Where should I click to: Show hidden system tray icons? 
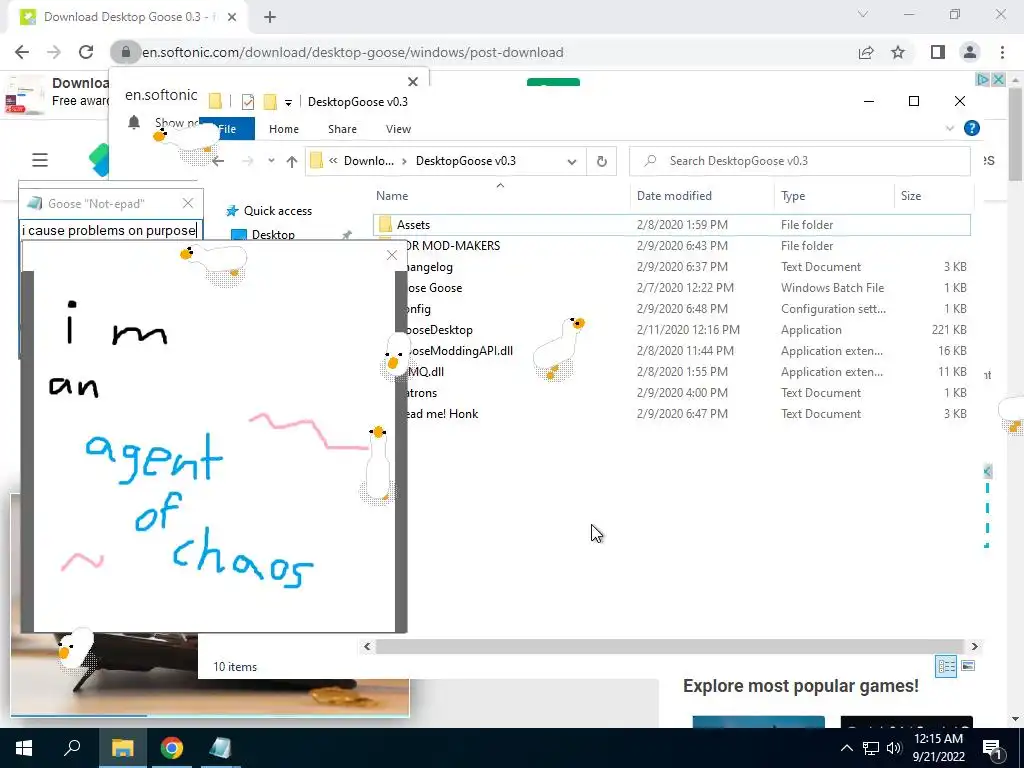pos(846,748)
